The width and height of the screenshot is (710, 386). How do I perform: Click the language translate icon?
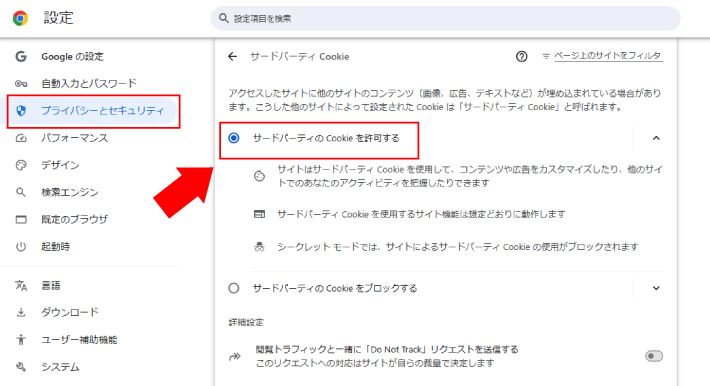21,285
